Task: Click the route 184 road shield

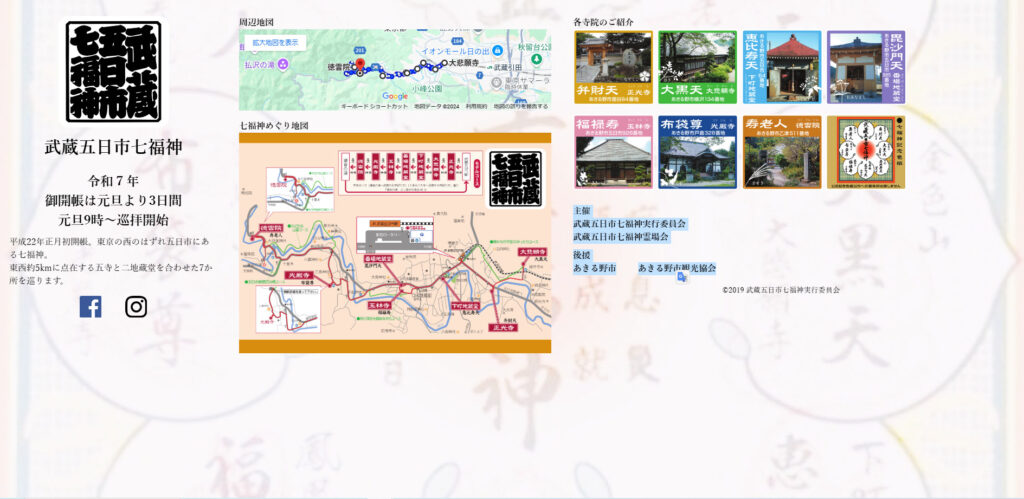Action: pyautogui.click(x=457, y=41)
